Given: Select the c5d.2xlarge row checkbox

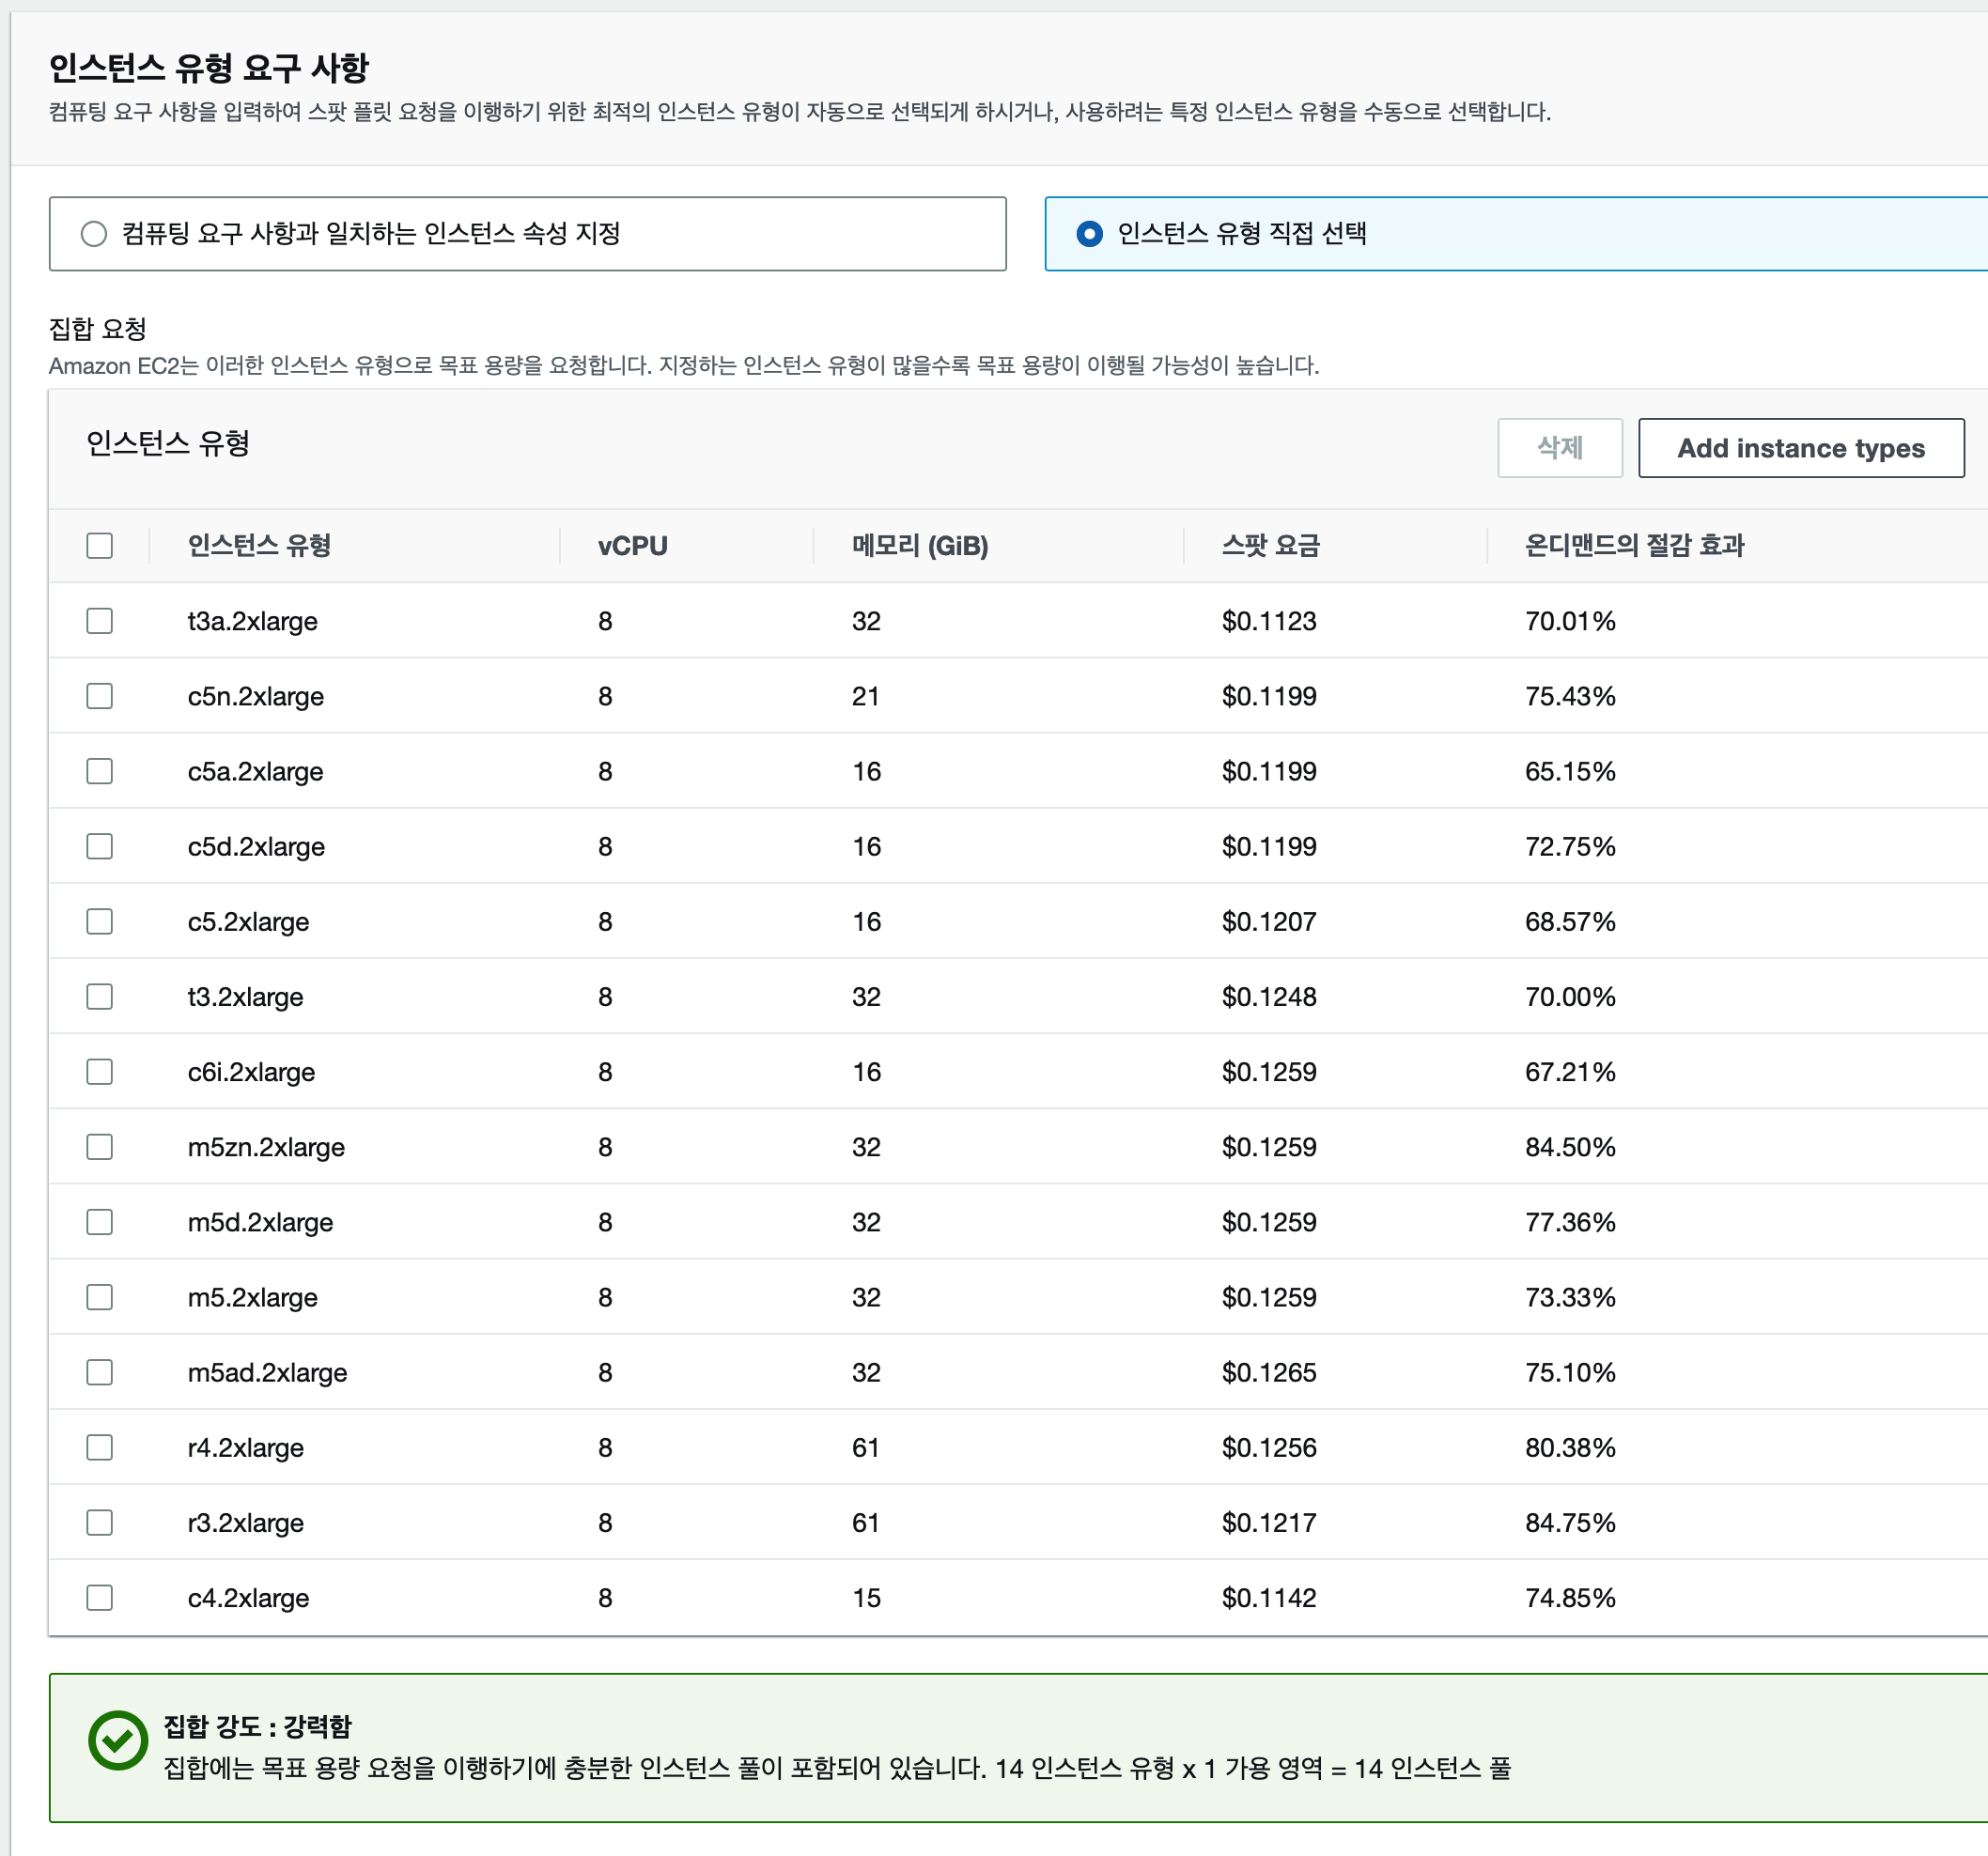Looking at the screenshot, I should tap(99, 846).
